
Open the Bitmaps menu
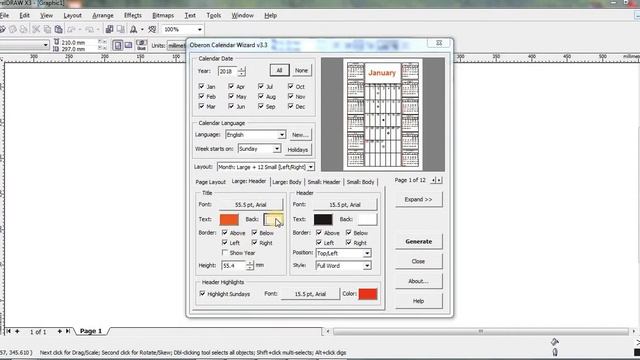163,16
